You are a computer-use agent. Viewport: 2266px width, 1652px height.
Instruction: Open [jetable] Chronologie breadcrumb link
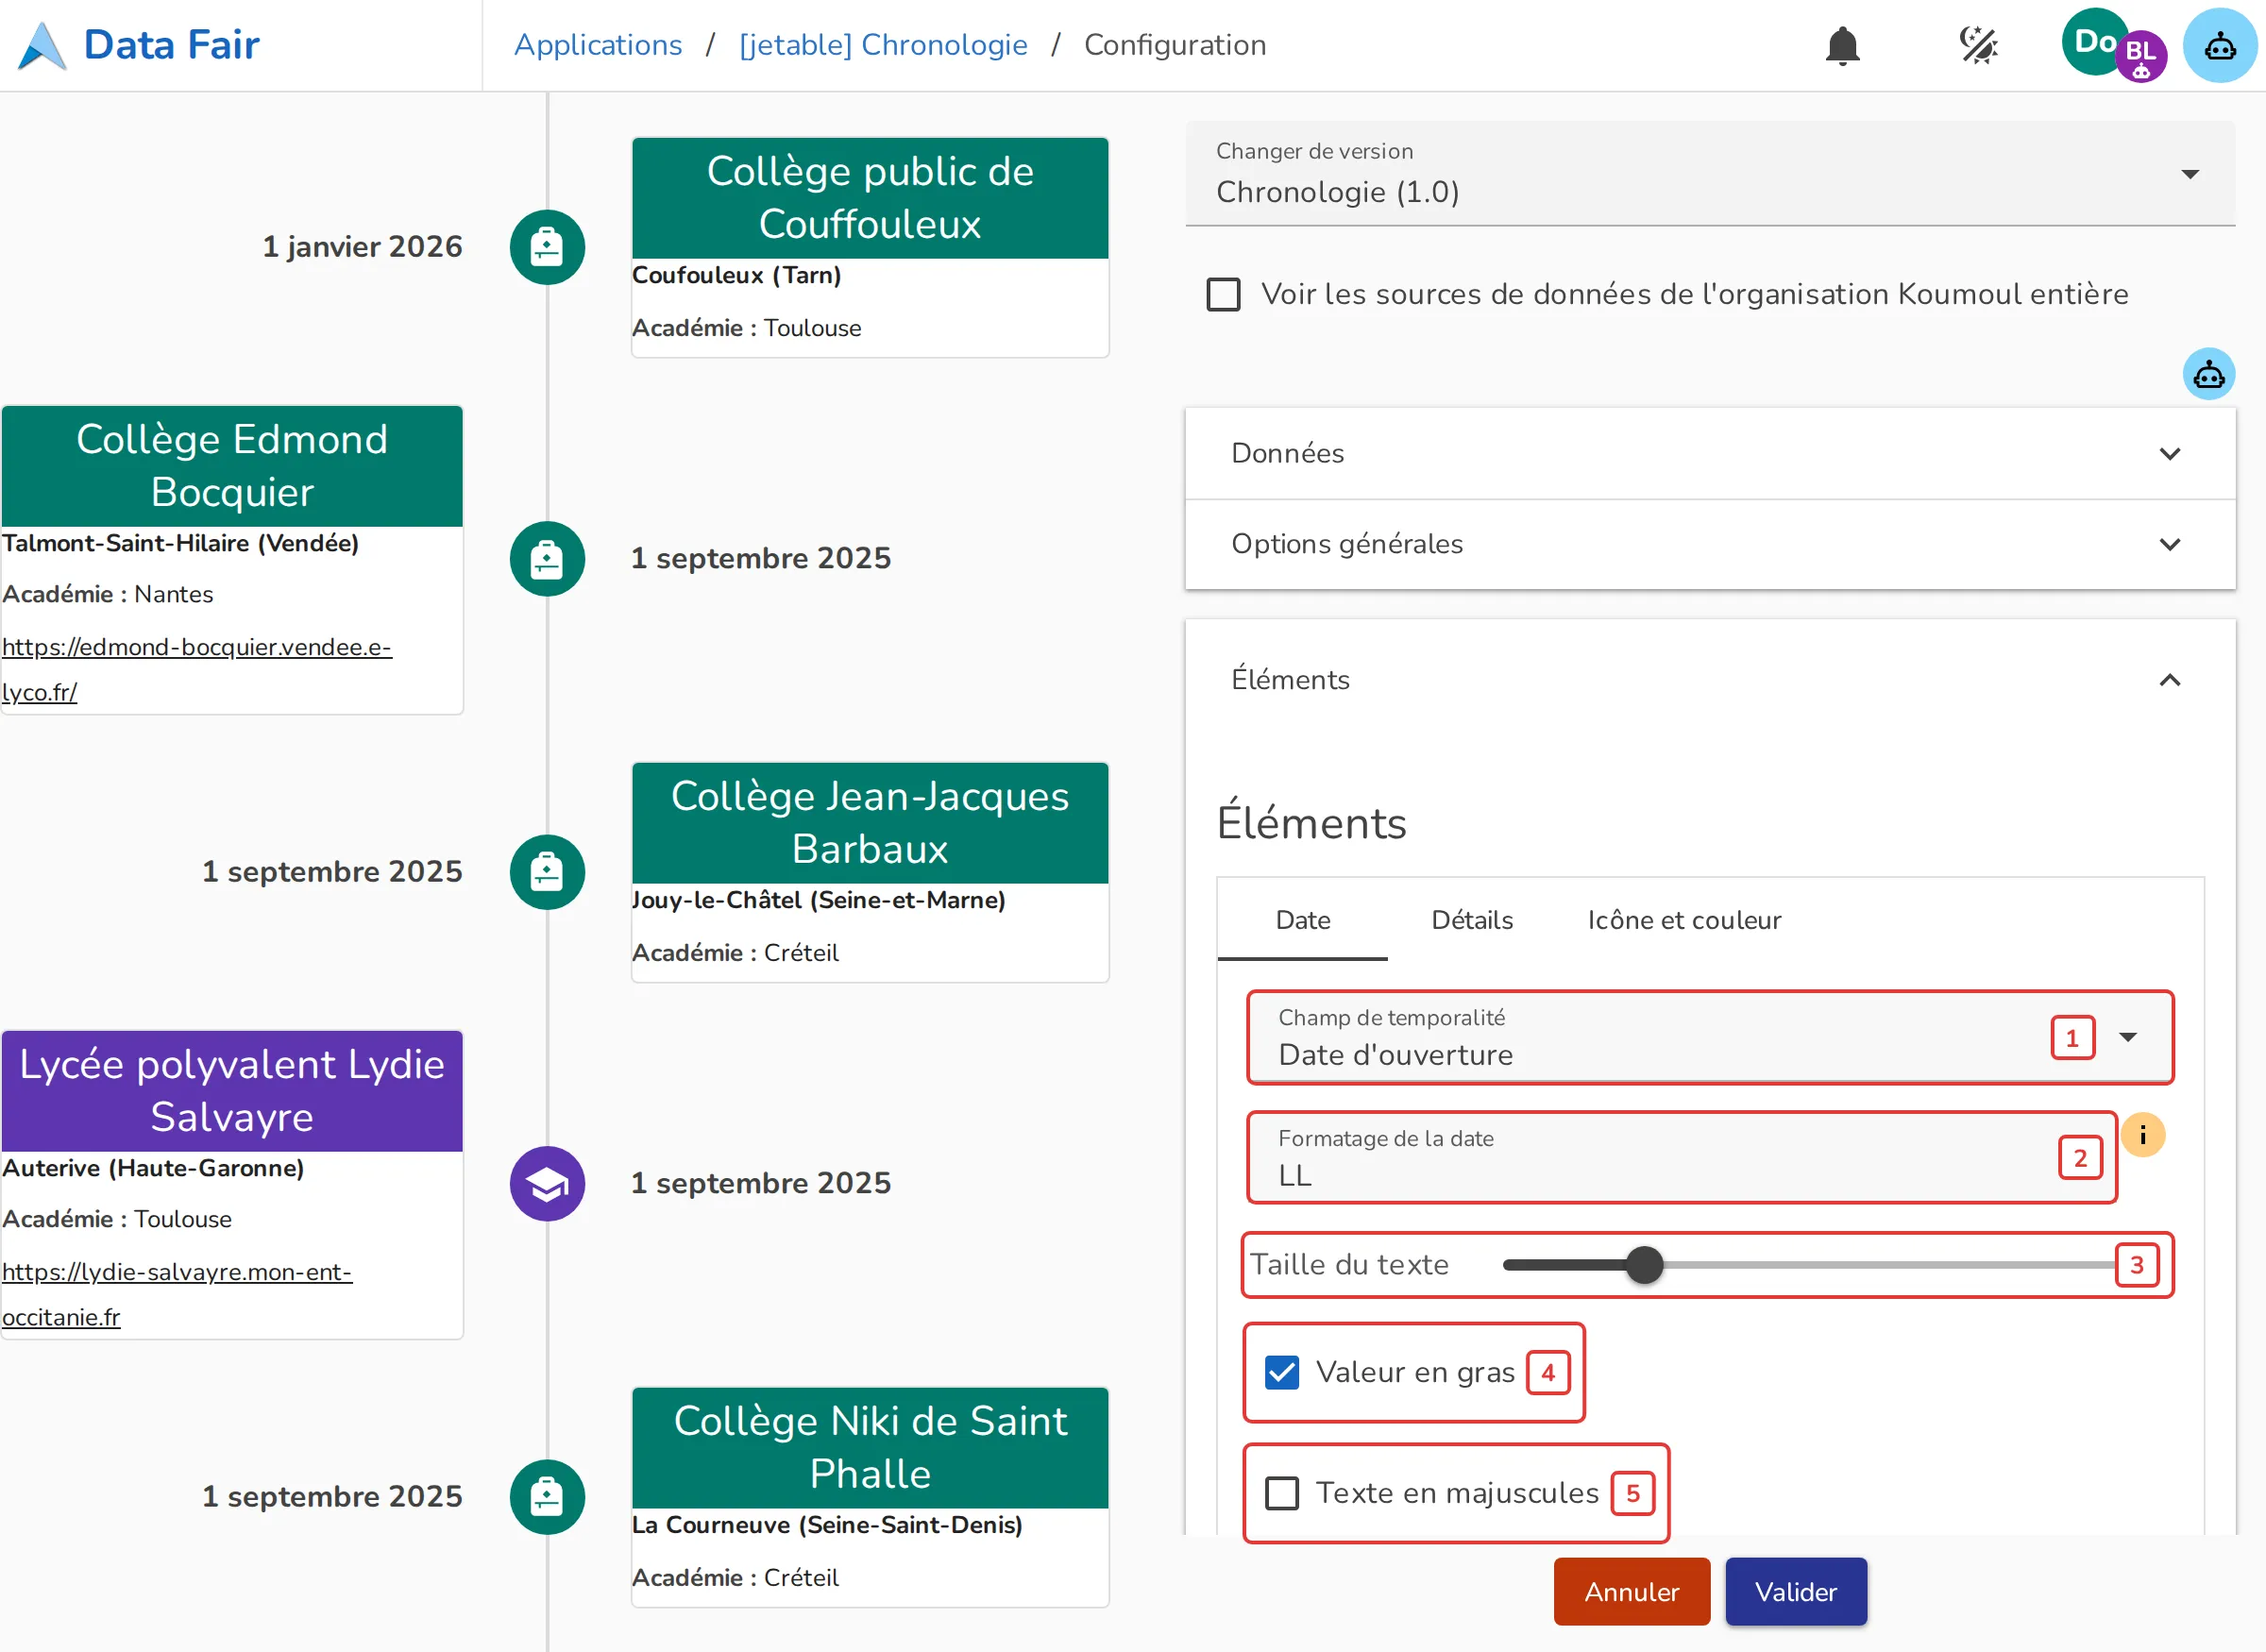(883, 45)
